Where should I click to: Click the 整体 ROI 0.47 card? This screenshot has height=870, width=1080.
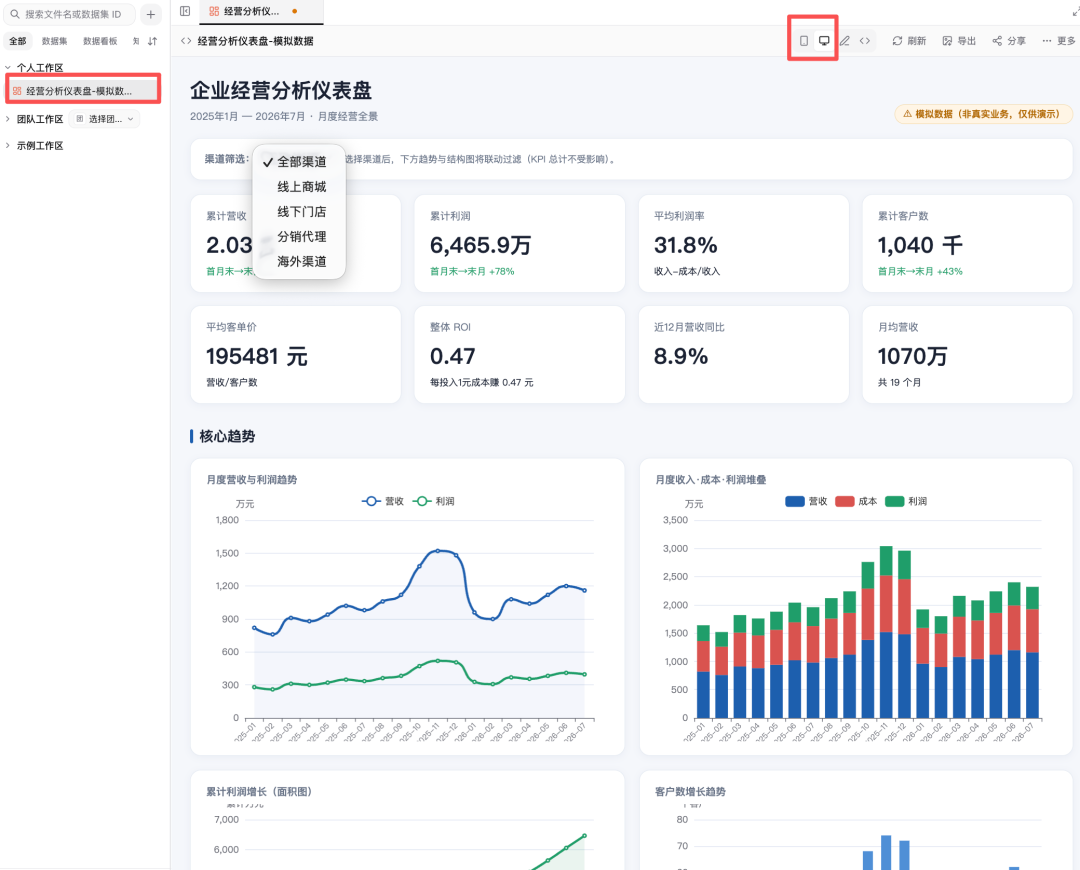point(519,355)
